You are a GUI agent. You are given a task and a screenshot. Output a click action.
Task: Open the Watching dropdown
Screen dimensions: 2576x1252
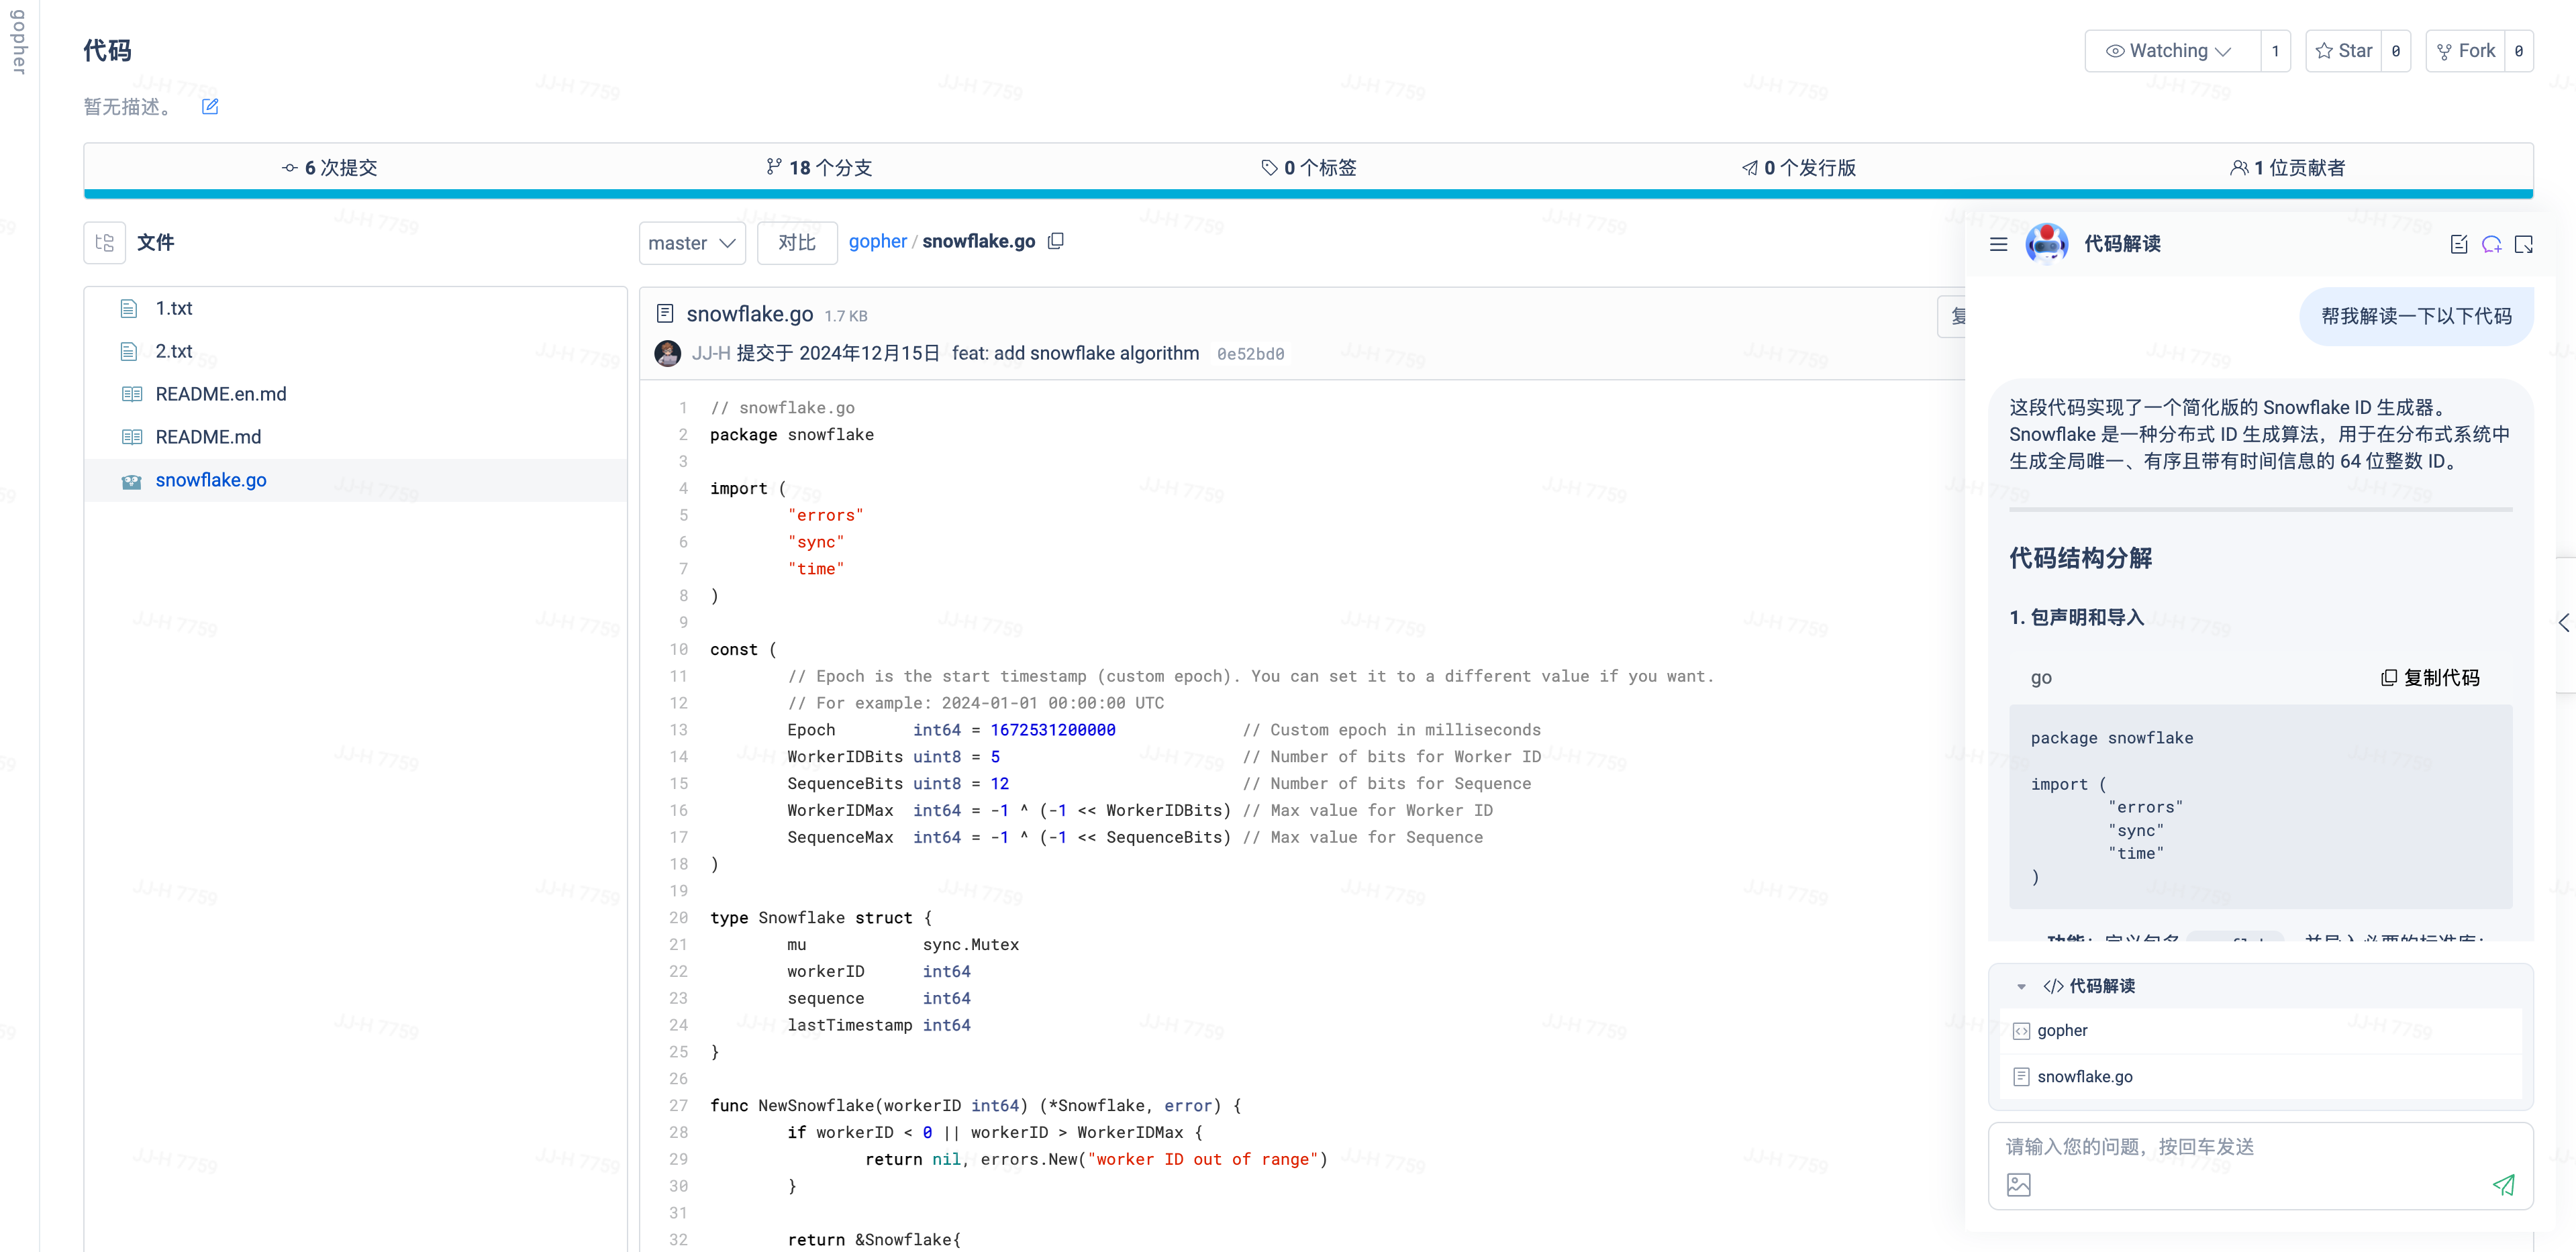(x=2172, y=51)
